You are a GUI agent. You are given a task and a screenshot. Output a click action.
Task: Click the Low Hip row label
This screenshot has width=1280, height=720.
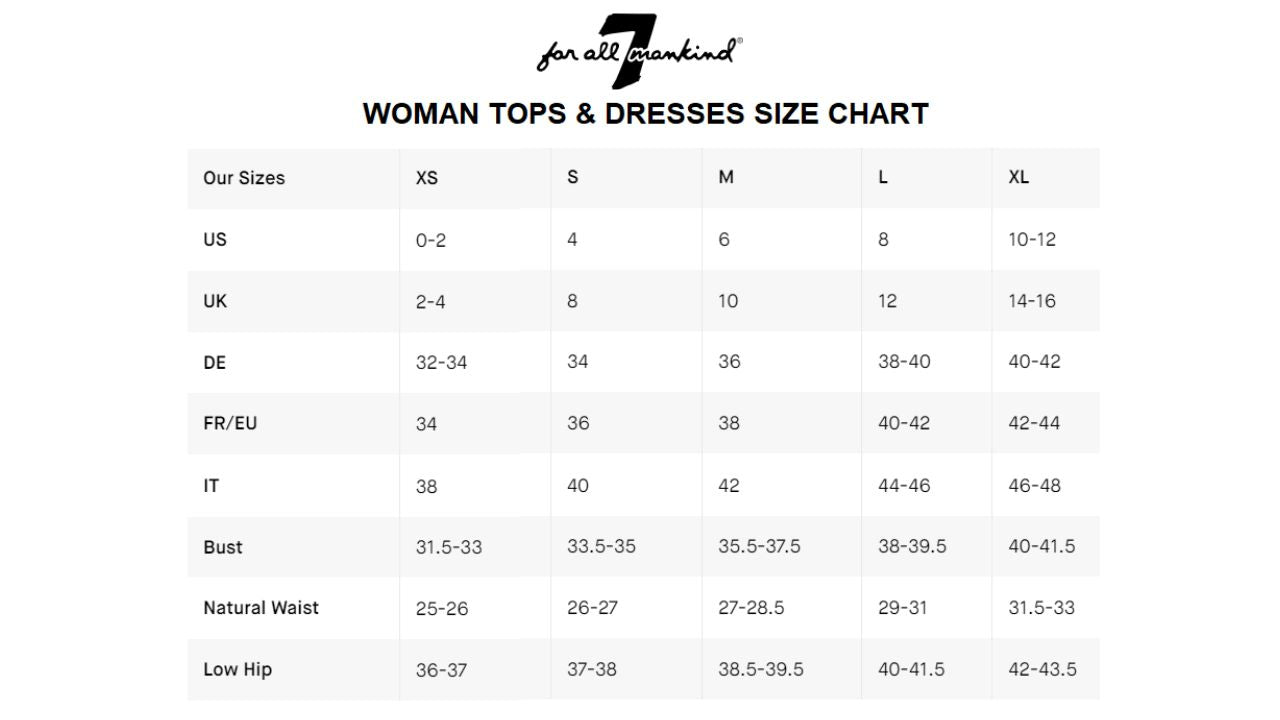pyautogui.click(x=237, y=669)
